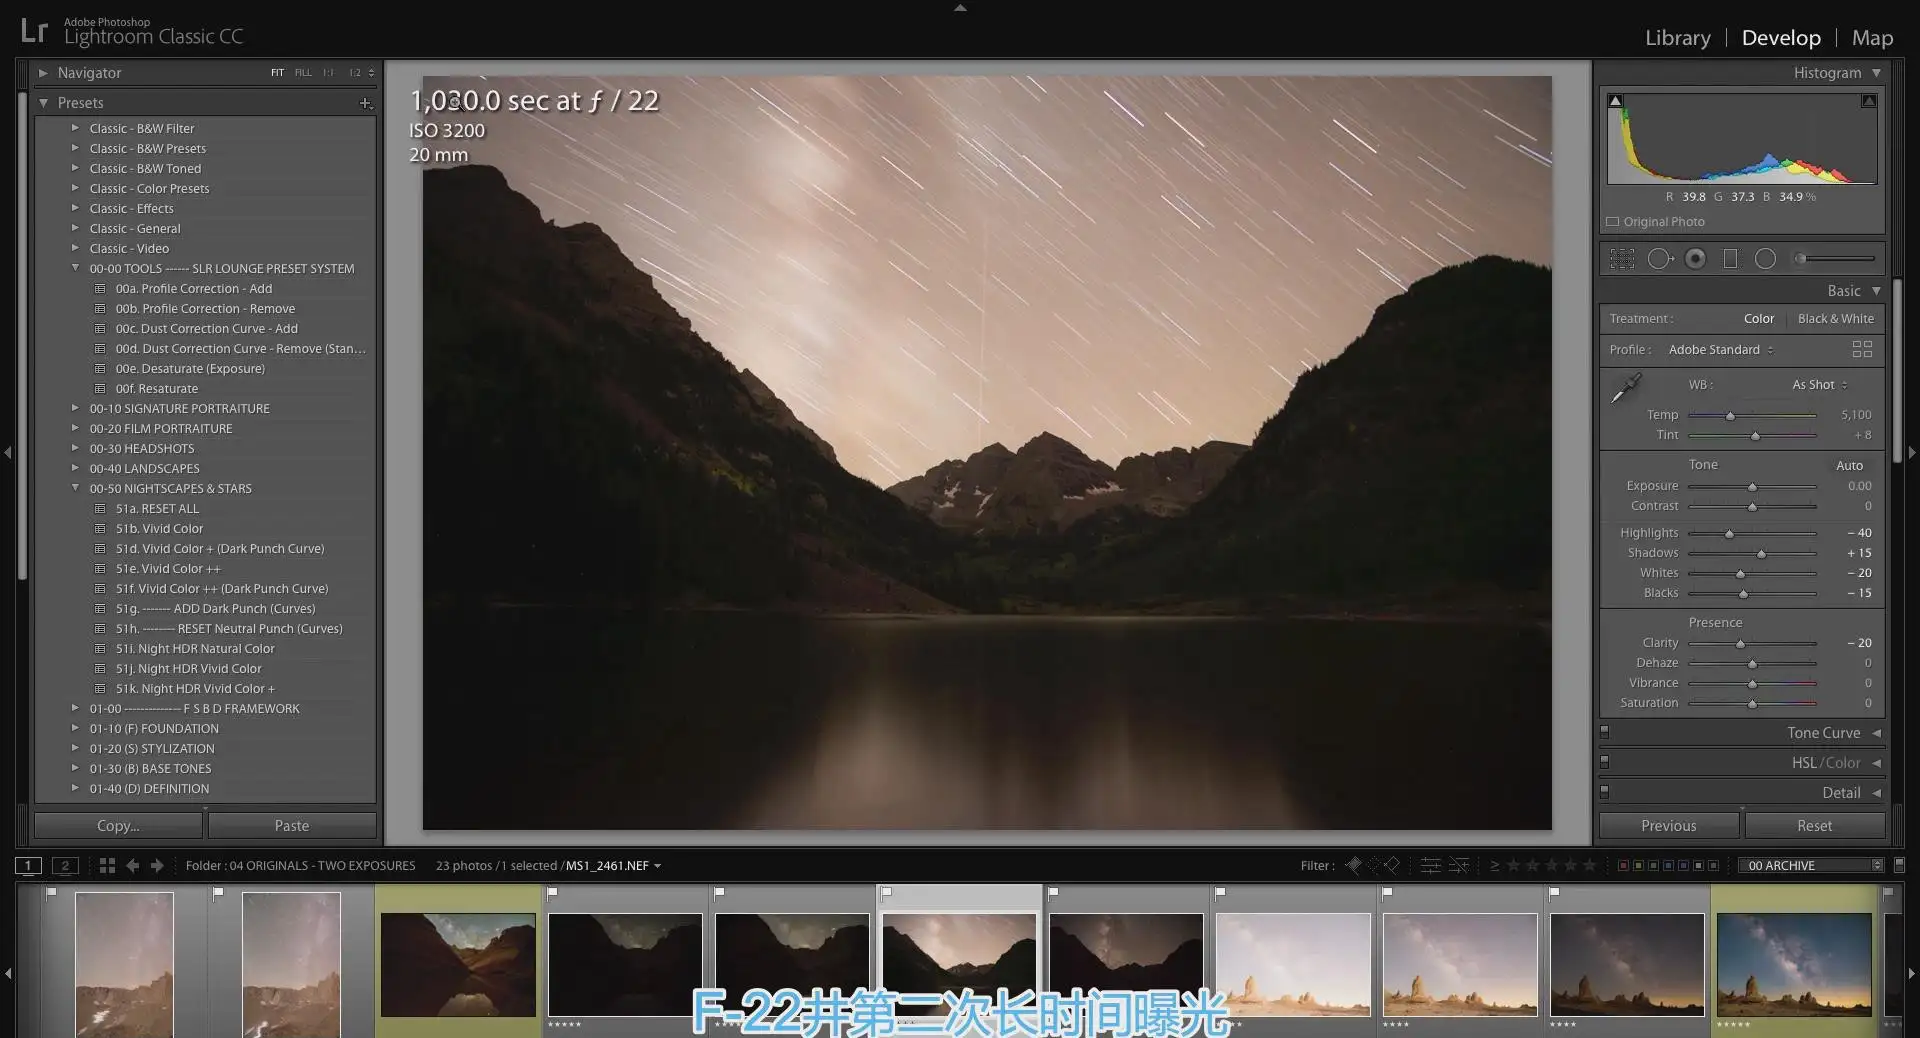Screen dimensions: 1920x1038
Task: Click the Copy... button
Action: tap(118, 826)
